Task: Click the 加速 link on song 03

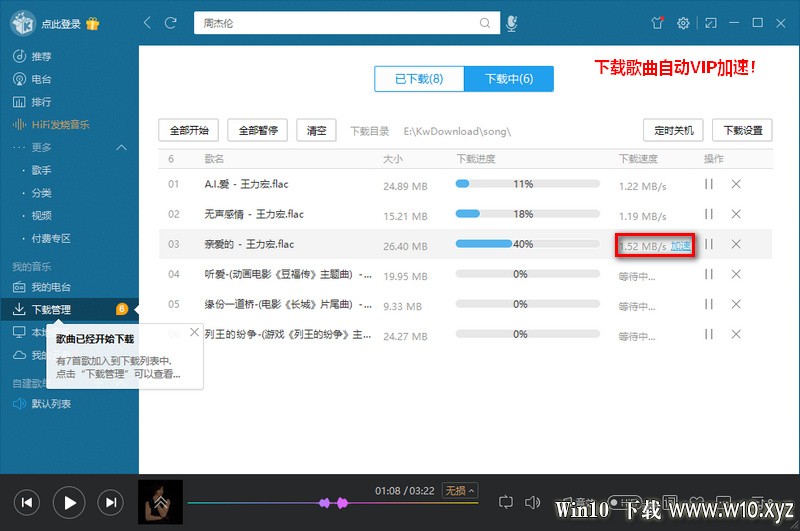Action: click(x=681, y=246)
